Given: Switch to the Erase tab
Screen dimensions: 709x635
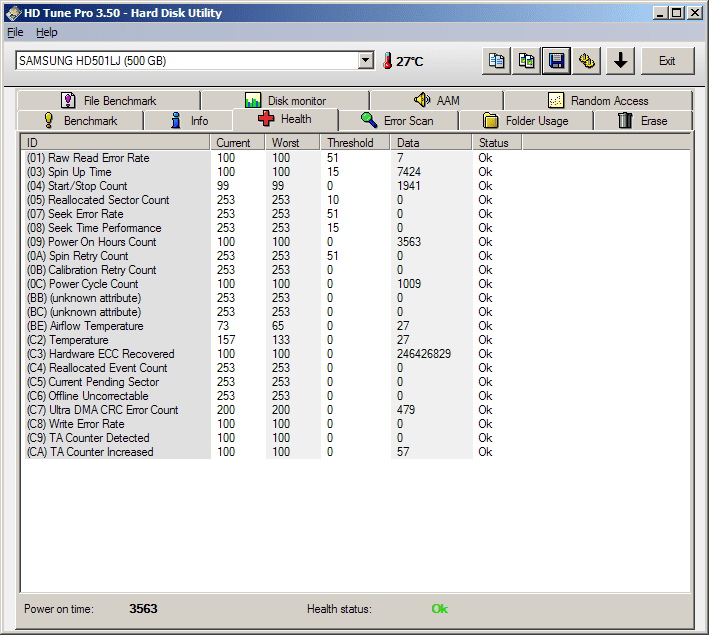Looking at the screenshot, I should 643,121.
